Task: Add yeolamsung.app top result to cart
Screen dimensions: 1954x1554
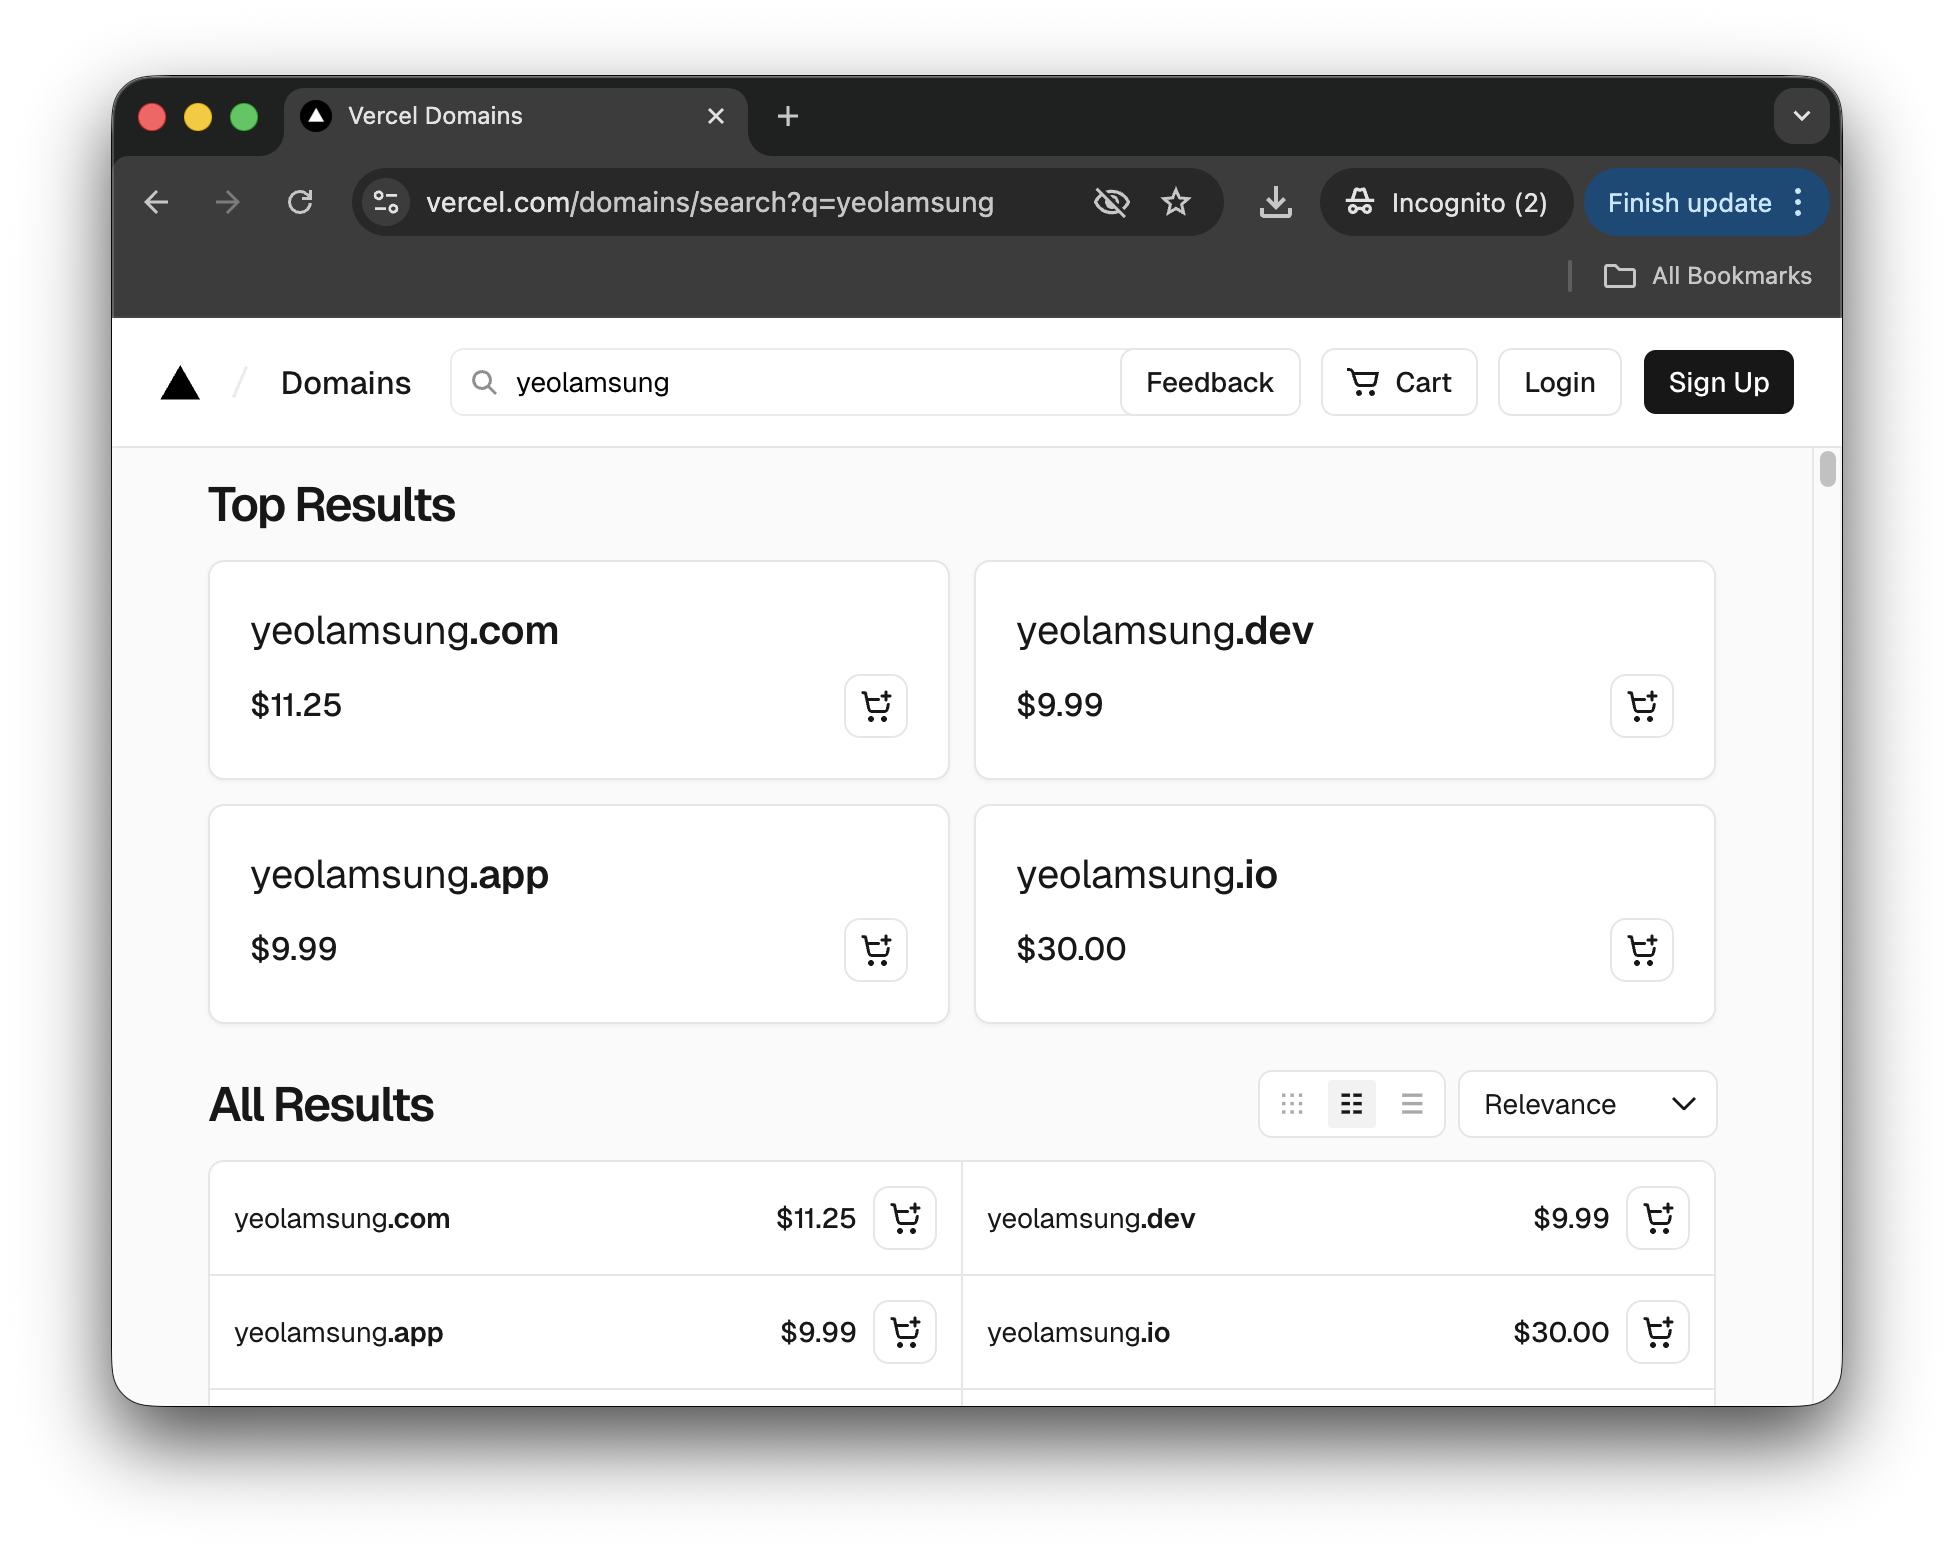Action: [875, 950]
